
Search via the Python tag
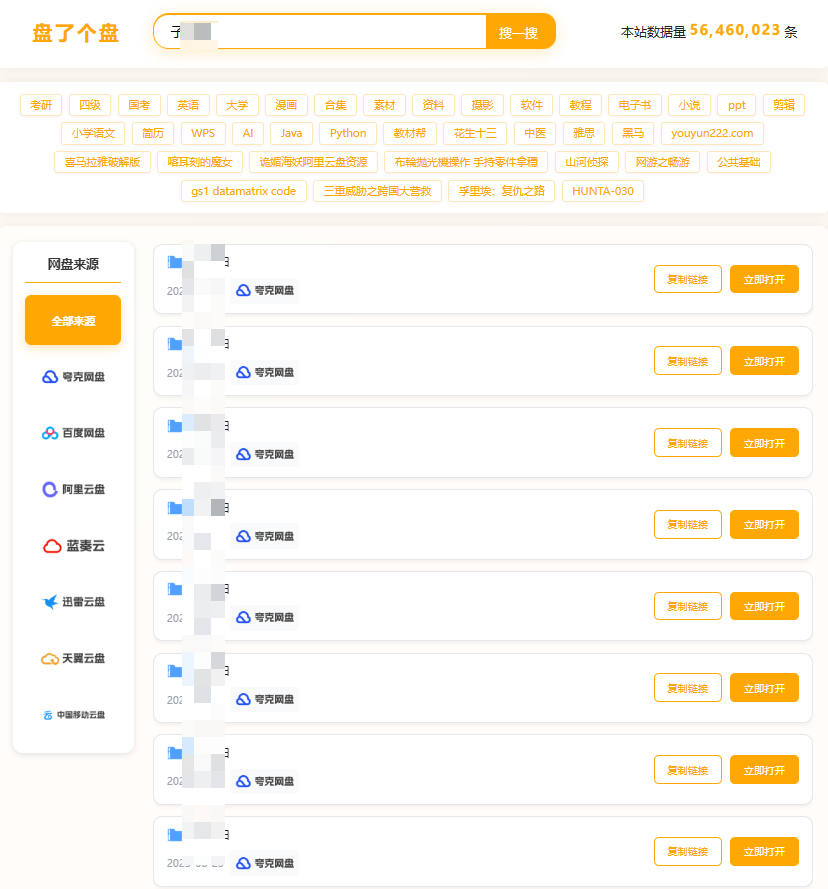coord(347,132)
